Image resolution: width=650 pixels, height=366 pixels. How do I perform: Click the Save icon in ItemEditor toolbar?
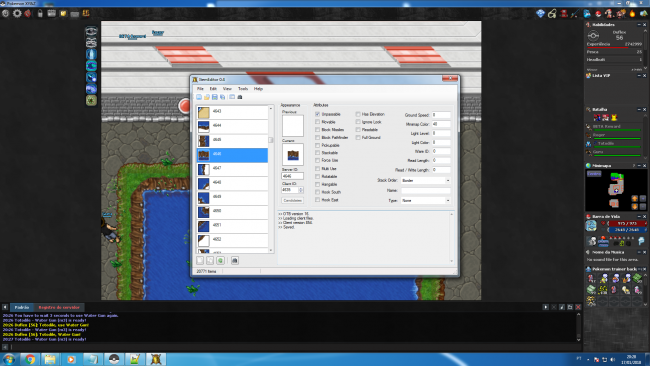tap(214, 97)
